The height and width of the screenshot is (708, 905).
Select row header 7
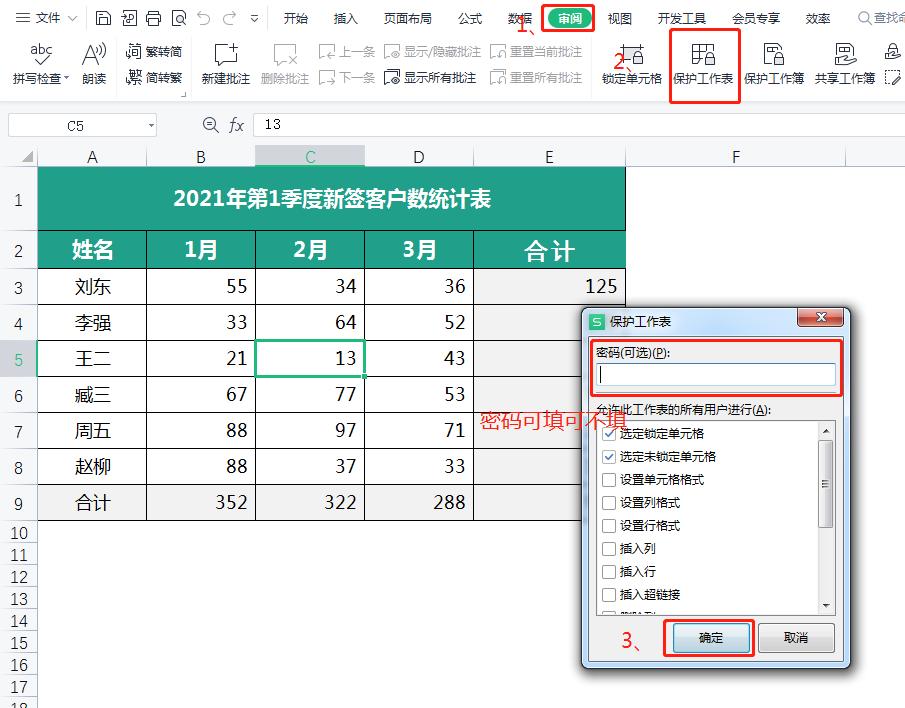coord(18,431)
